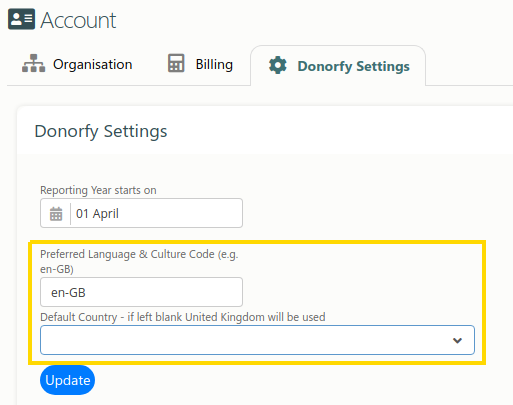Click the Account contact card icon

(x=21, y=19)
